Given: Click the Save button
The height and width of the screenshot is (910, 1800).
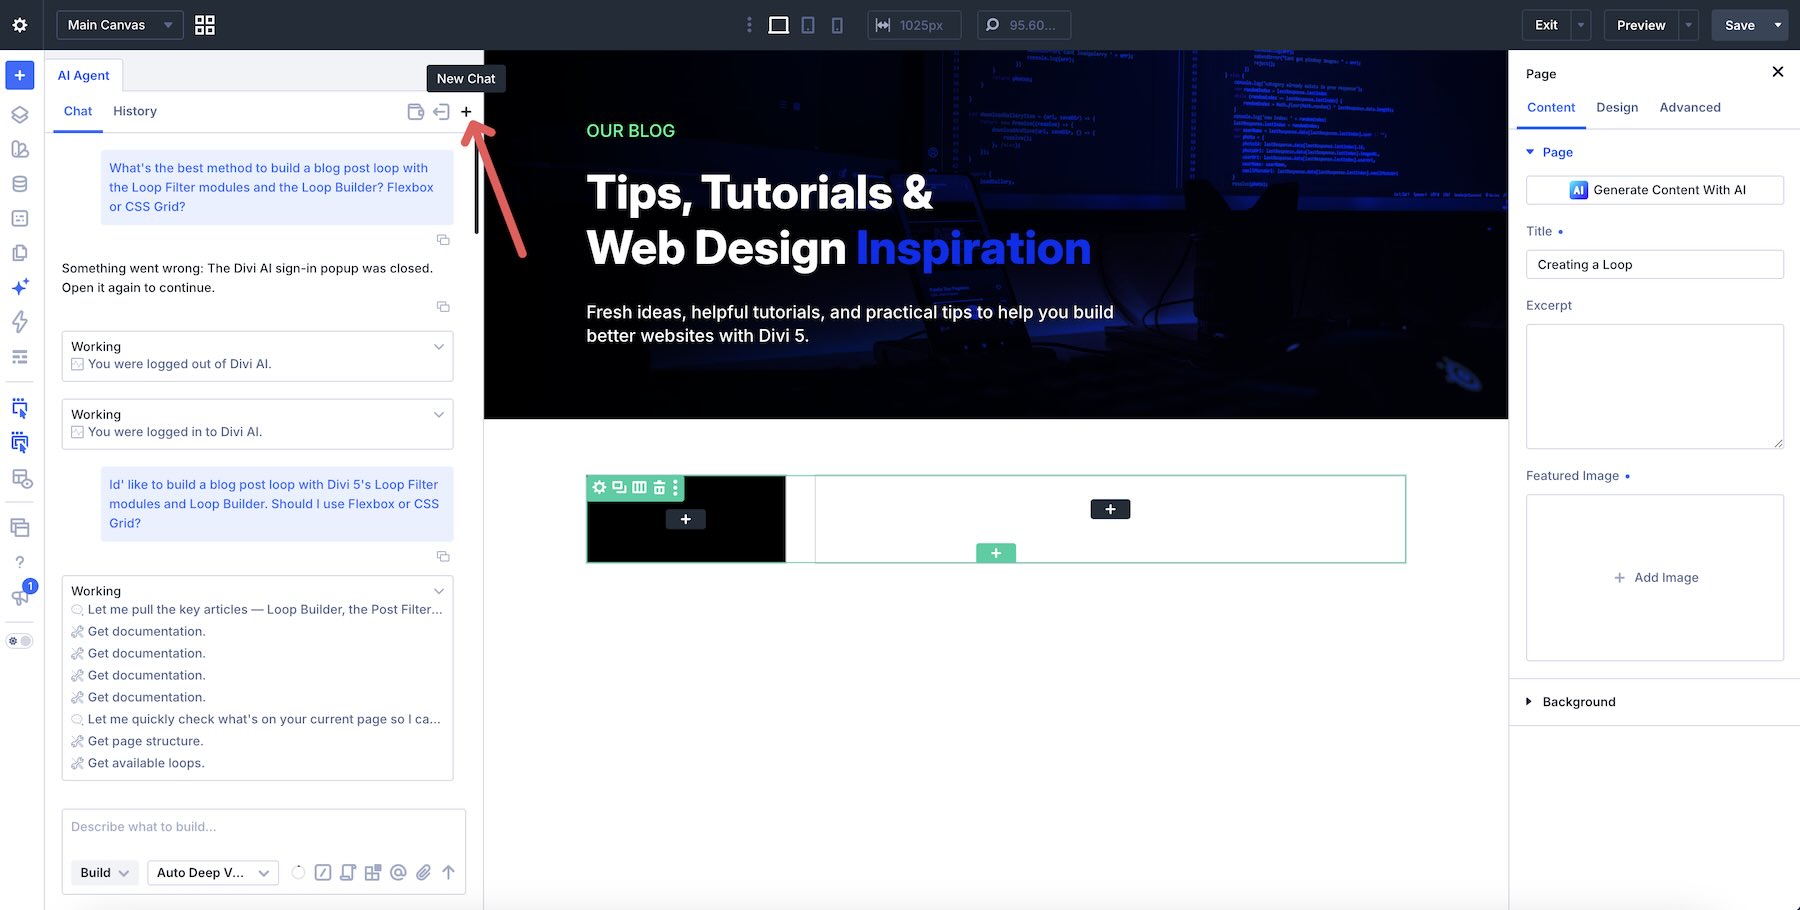Looking at the screenshot, I should [x=1740, y=25].
